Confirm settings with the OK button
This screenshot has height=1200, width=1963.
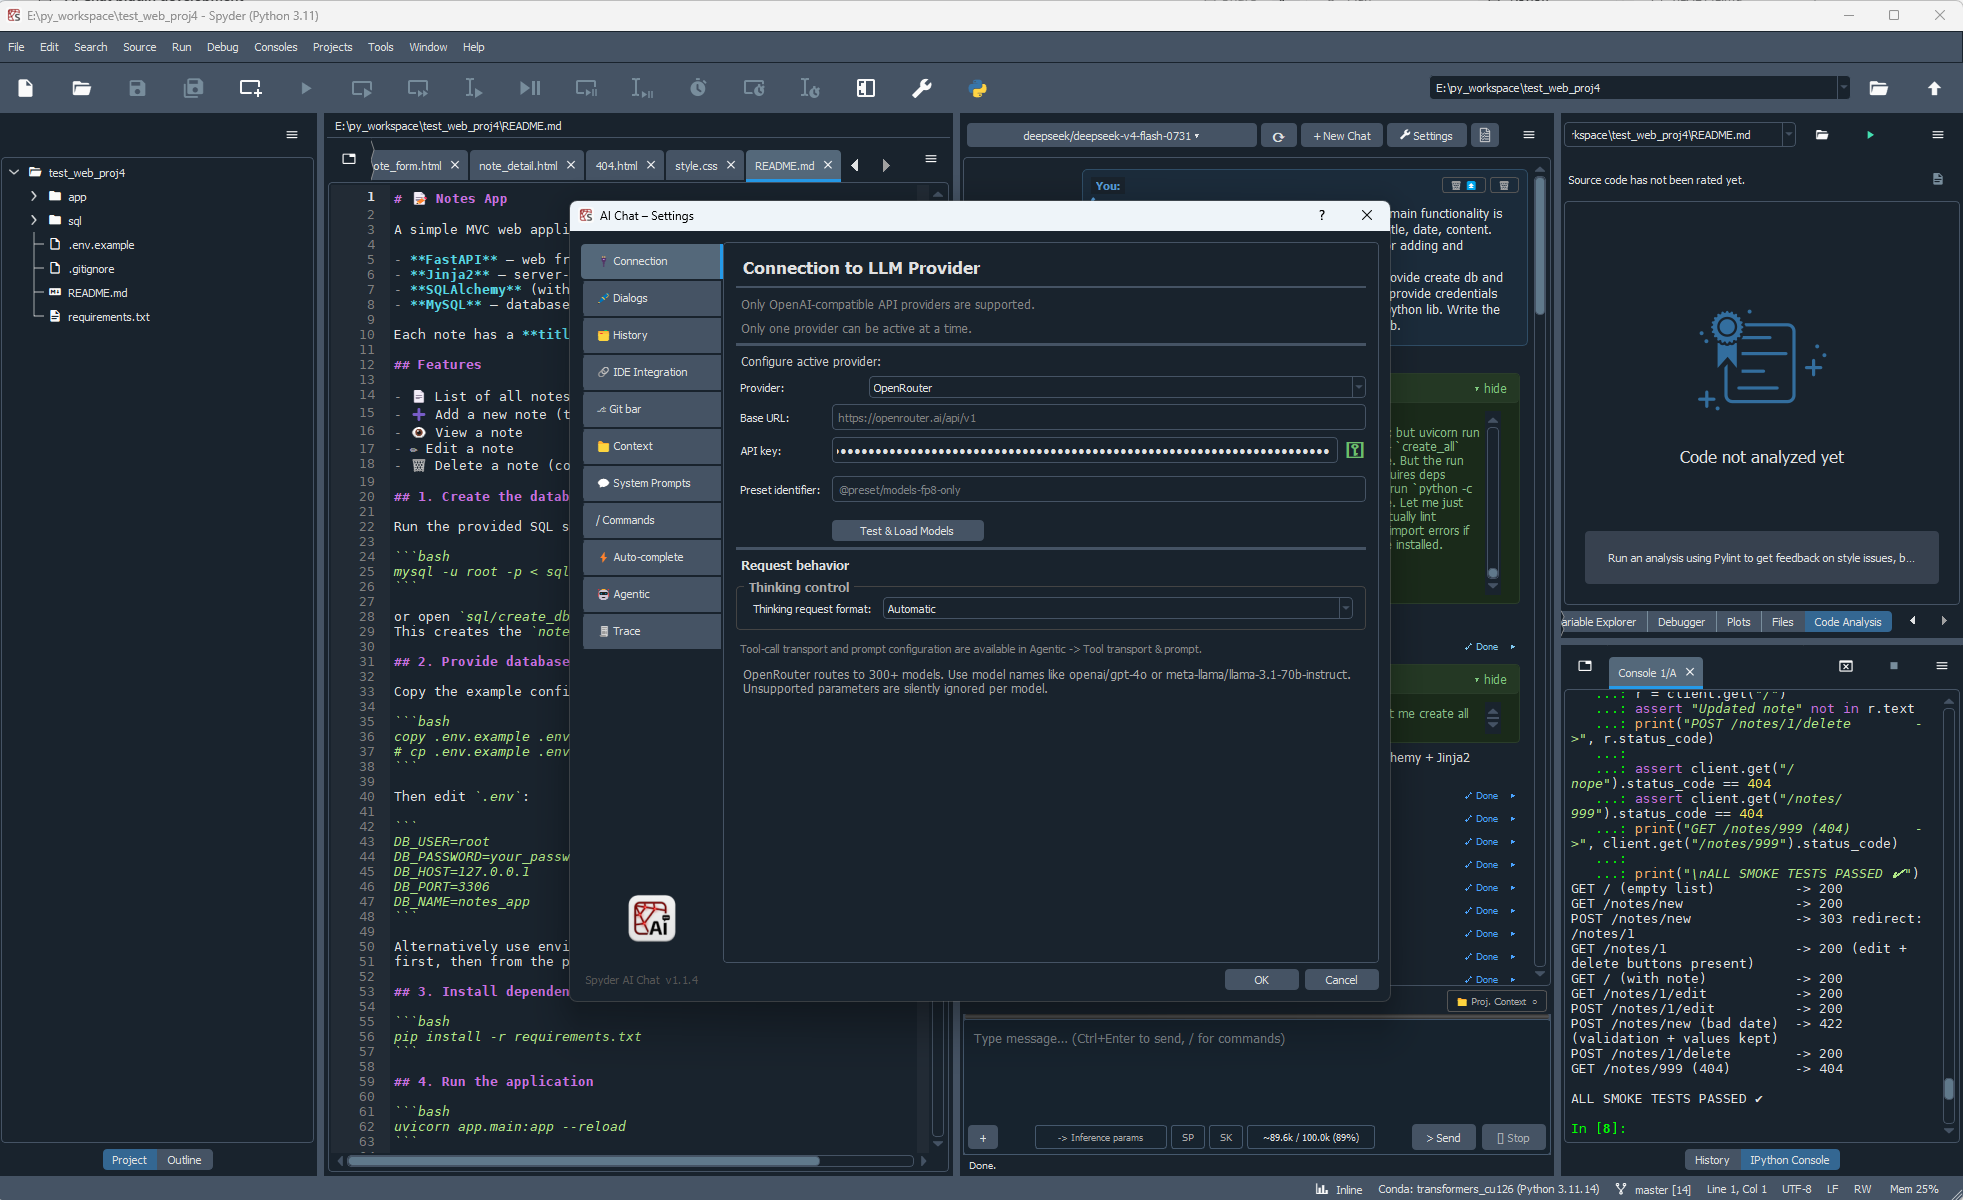1261,980
